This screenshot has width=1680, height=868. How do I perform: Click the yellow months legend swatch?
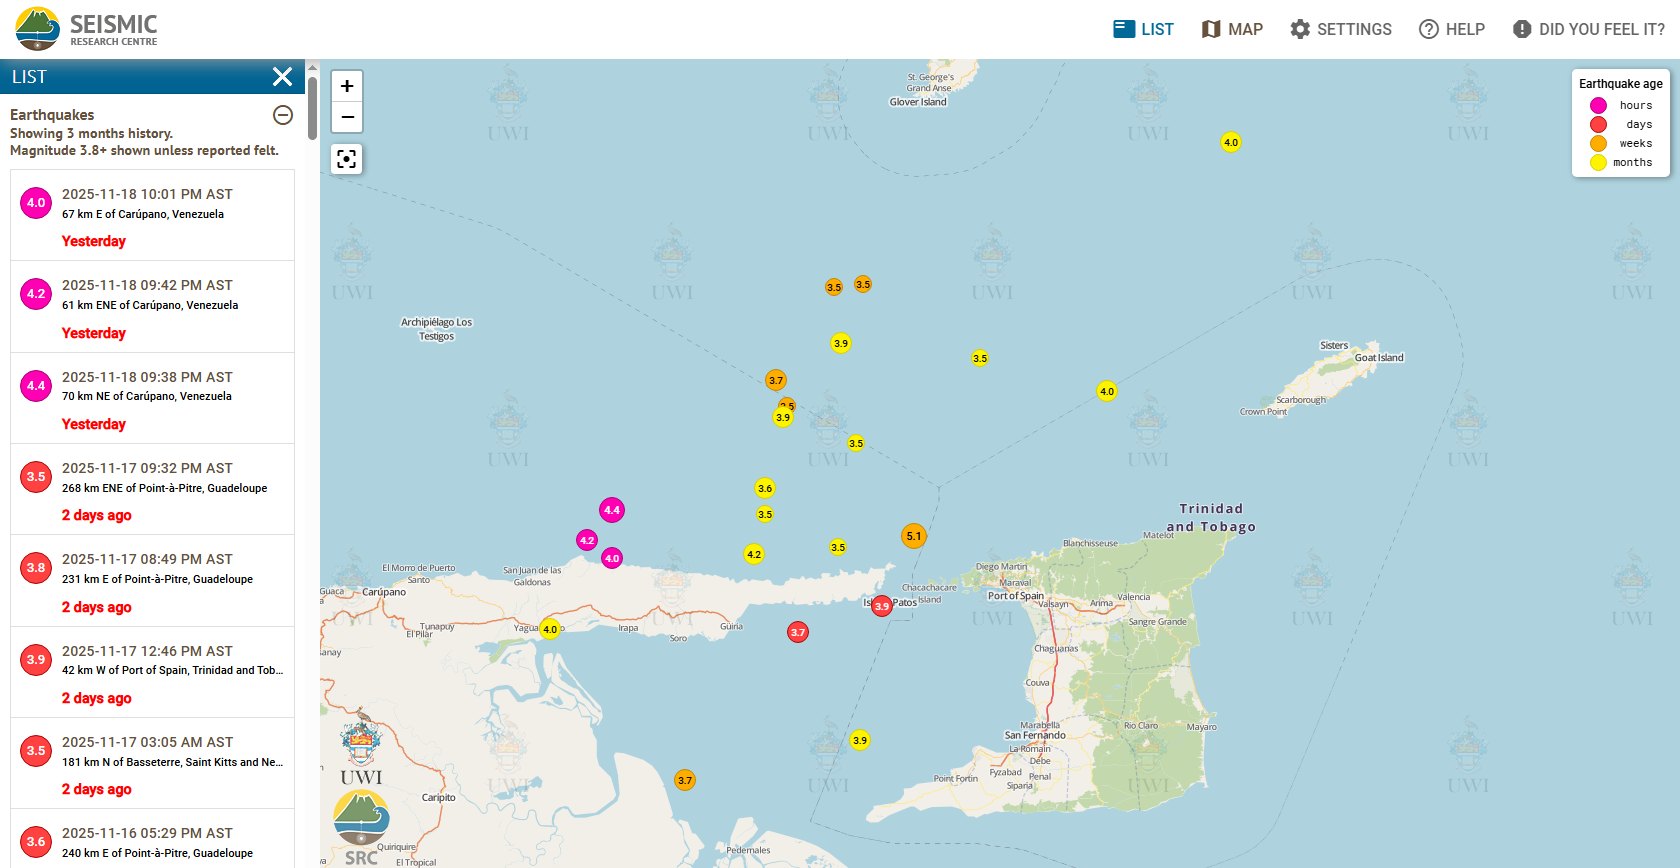[1598, 163]
